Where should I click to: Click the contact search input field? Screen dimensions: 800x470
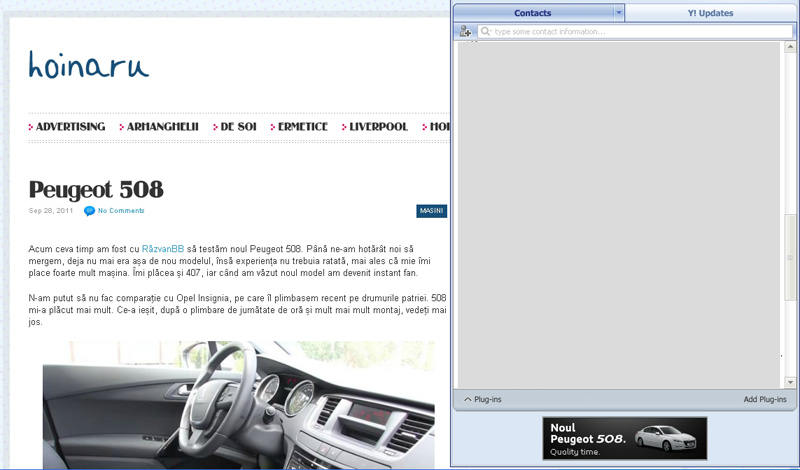tap(640, 32)
